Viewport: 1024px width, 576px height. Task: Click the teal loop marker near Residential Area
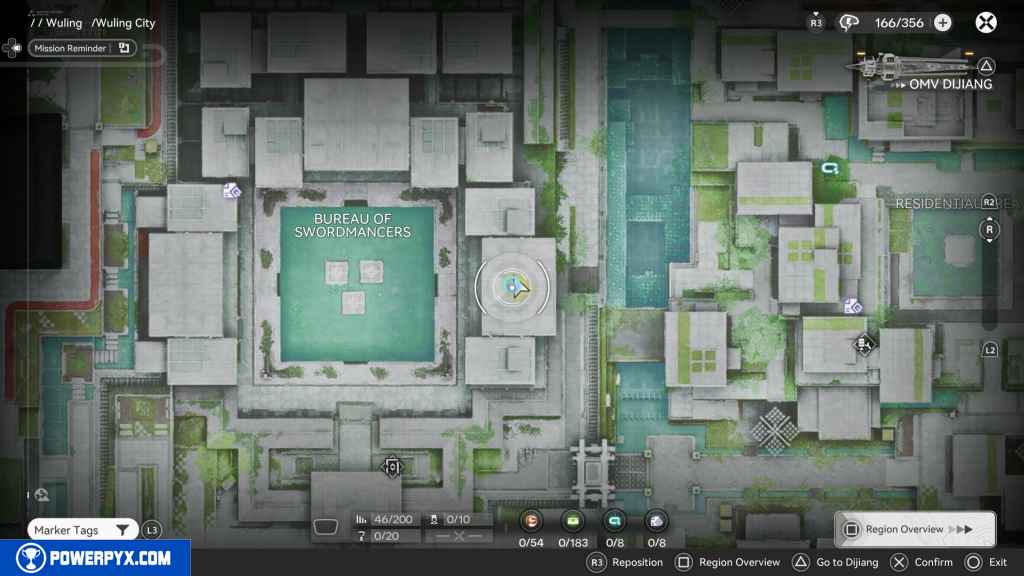point(828,171)
